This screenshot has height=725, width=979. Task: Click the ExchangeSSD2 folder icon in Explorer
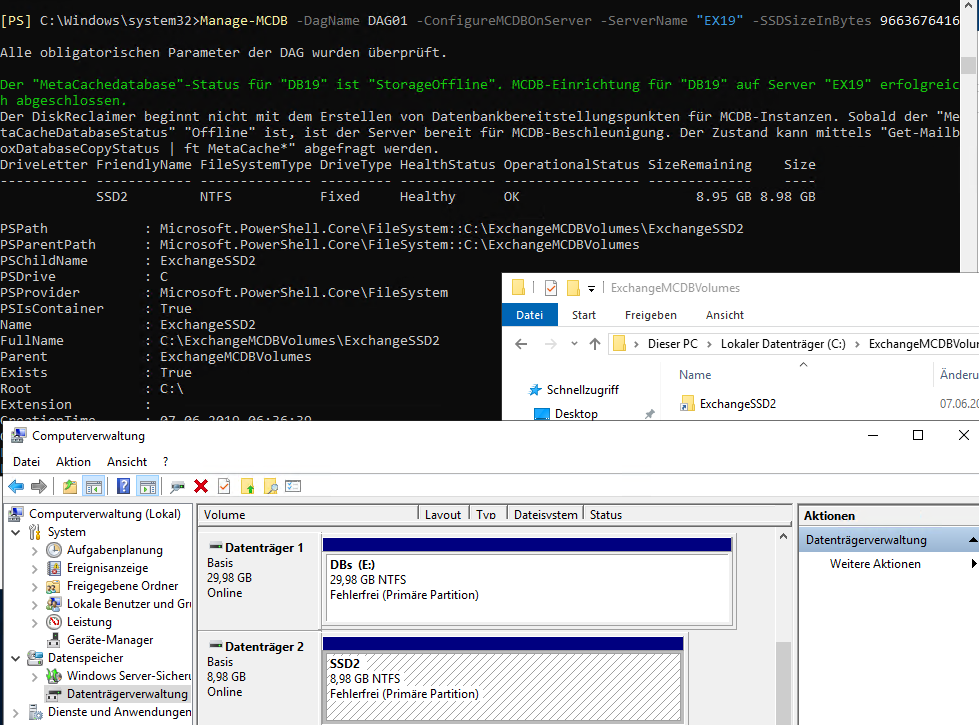pos(687,404)
